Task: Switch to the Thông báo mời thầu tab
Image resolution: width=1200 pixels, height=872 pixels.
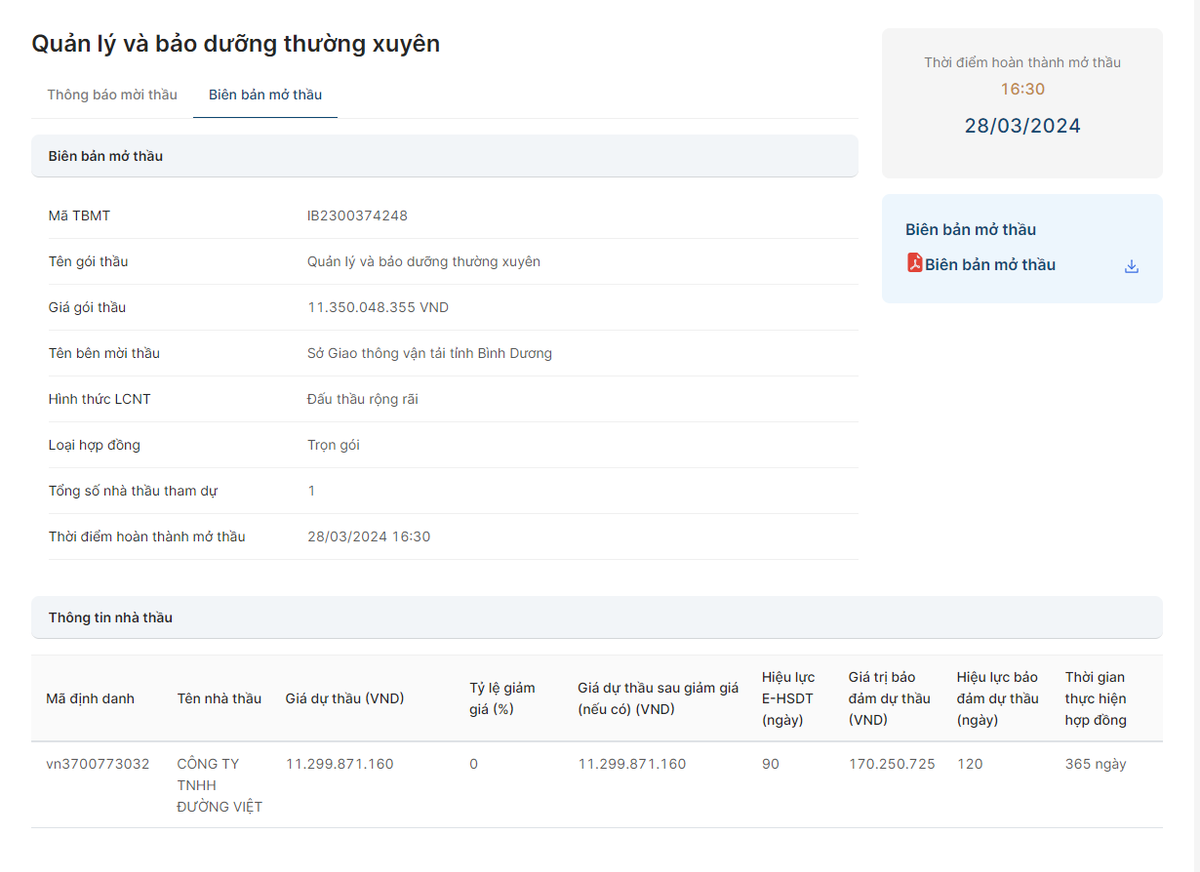Action: pos(112,95)
